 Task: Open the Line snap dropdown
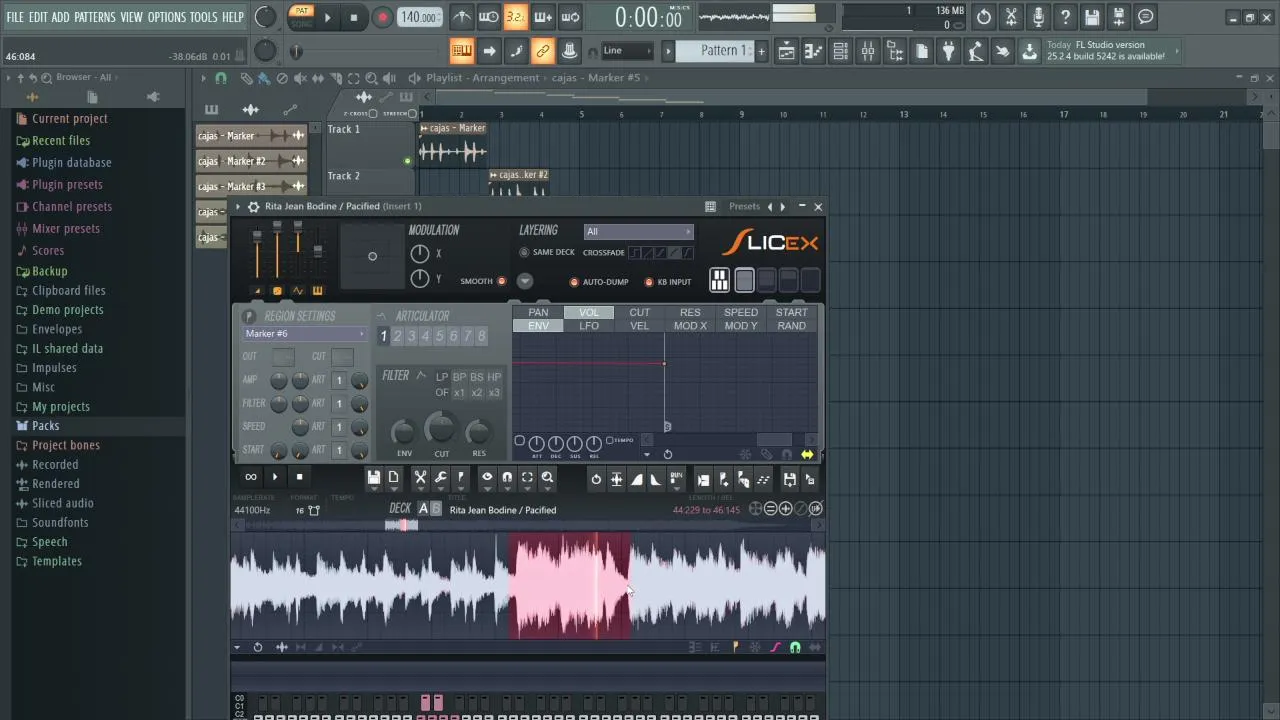(627, 51)
